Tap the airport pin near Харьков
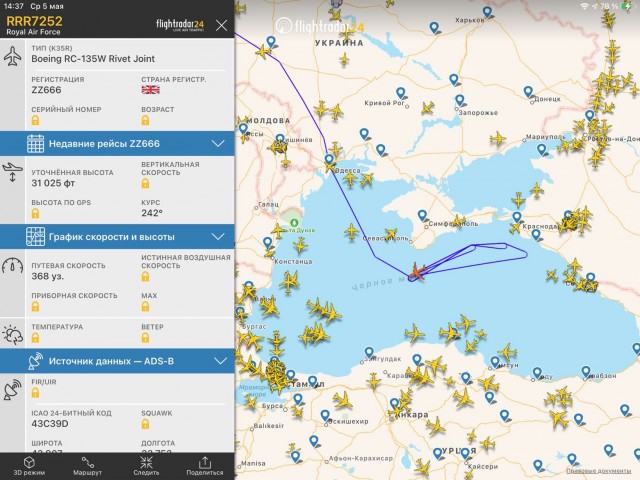Viewport: 640px width, 480px height. [487, 12]
